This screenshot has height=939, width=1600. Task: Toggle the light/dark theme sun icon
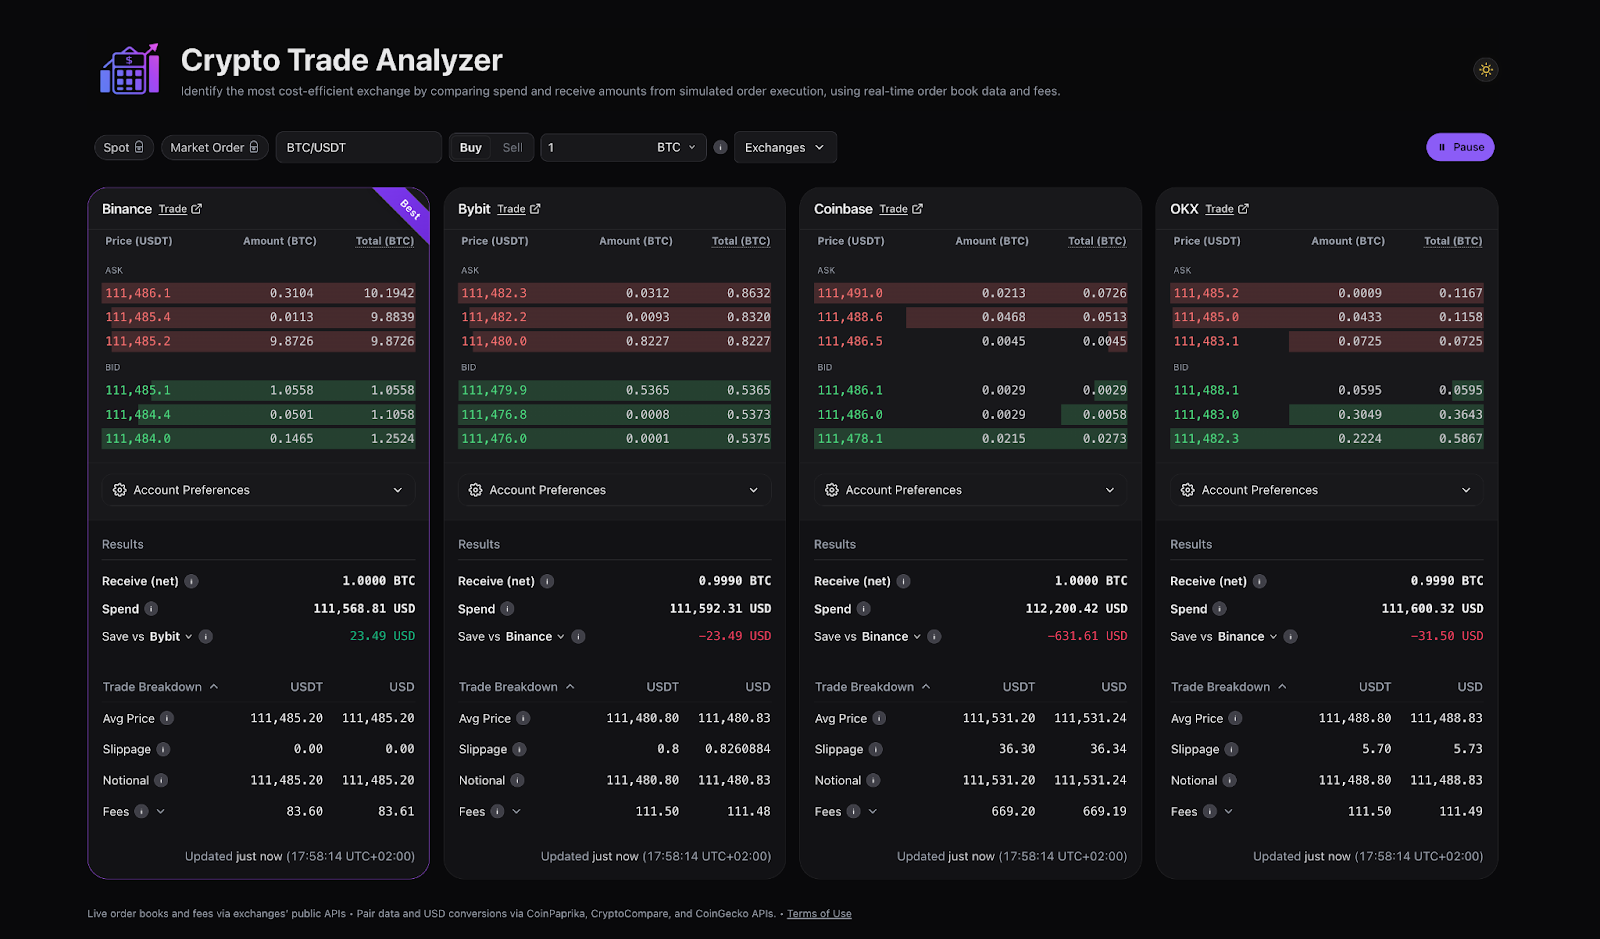pyautogui.click(x=1486, y=70)
